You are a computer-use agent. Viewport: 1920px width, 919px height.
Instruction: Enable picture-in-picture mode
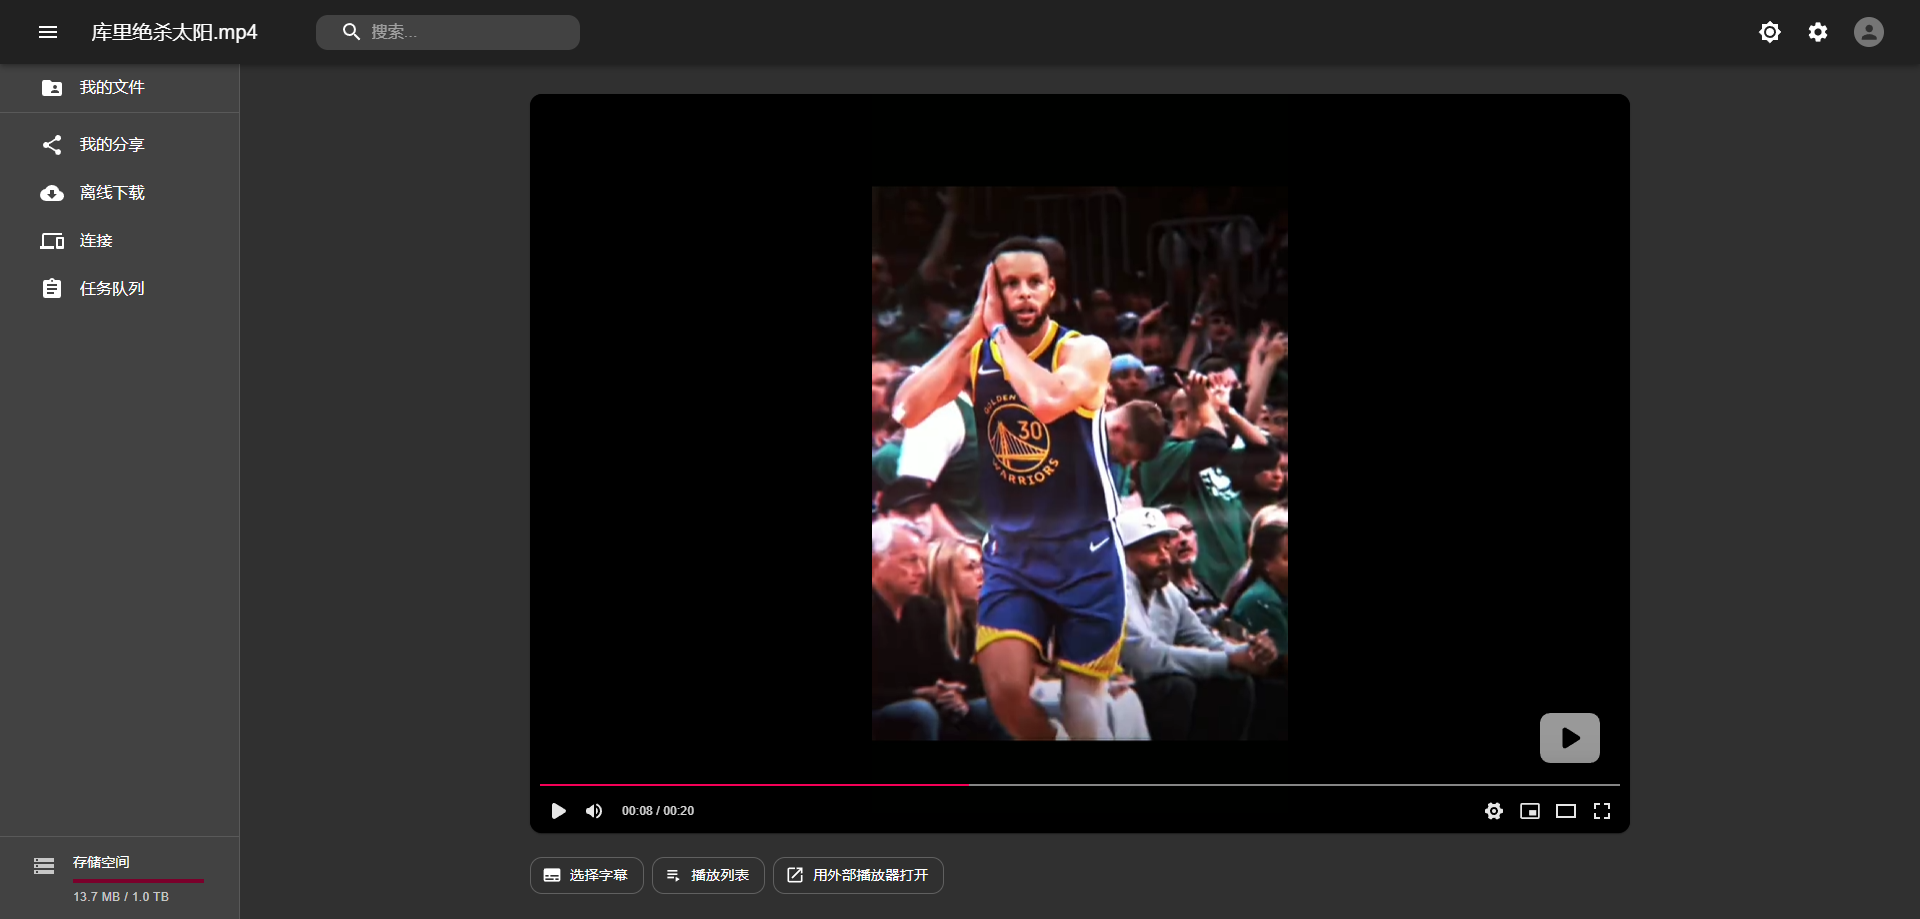coord(1530,811)
